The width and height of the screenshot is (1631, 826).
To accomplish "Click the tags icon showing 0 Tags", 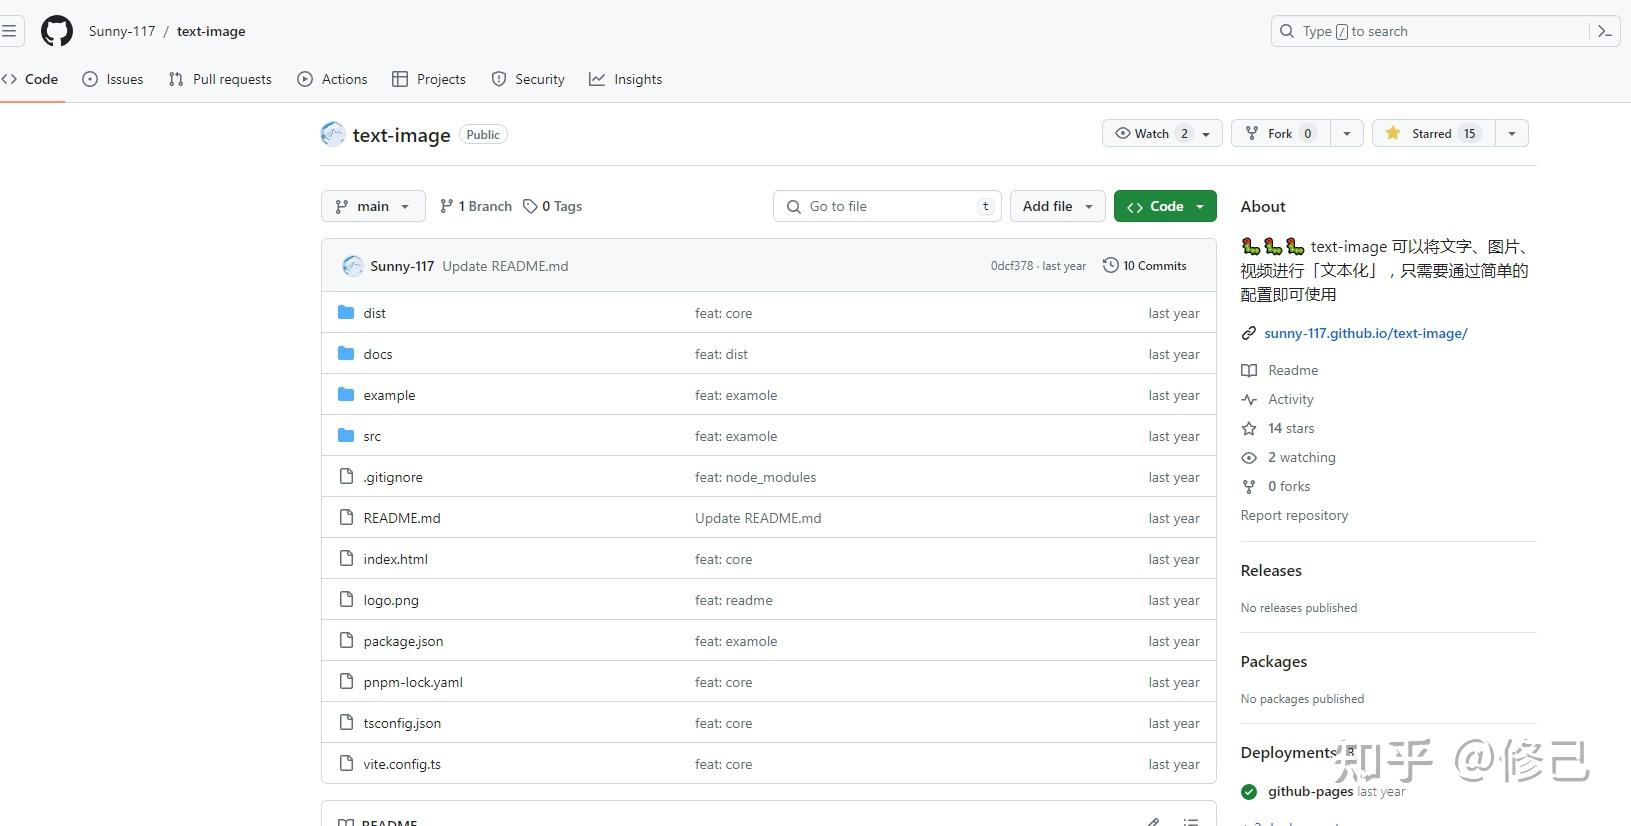I will click(x=530, y=206).
